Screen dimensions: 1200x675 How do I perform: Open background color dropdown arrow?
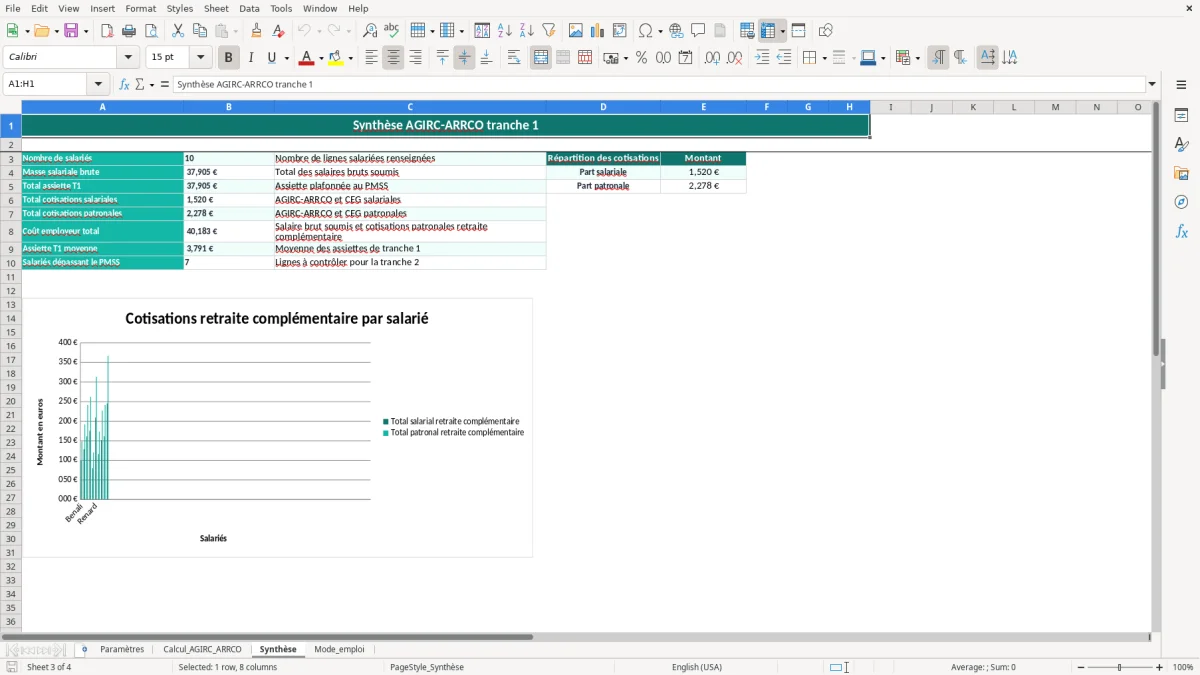tap(350, 58)
